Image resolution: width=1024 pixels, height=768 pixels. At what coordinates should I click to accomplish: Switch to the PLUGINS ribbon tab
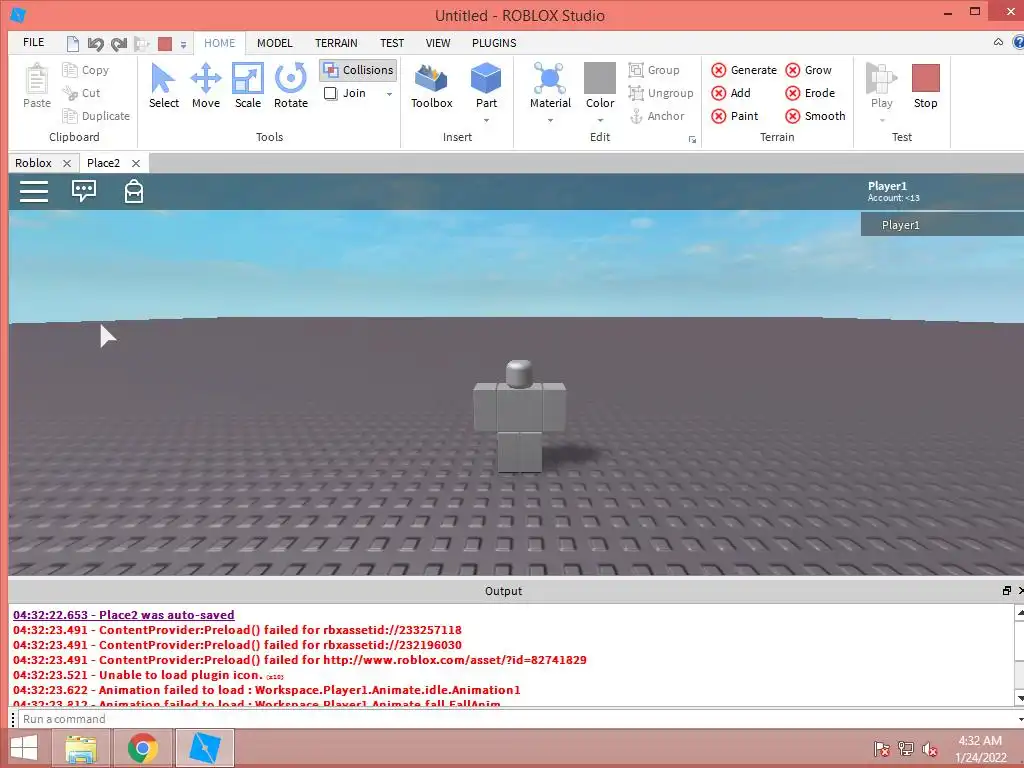click(494, 43)
